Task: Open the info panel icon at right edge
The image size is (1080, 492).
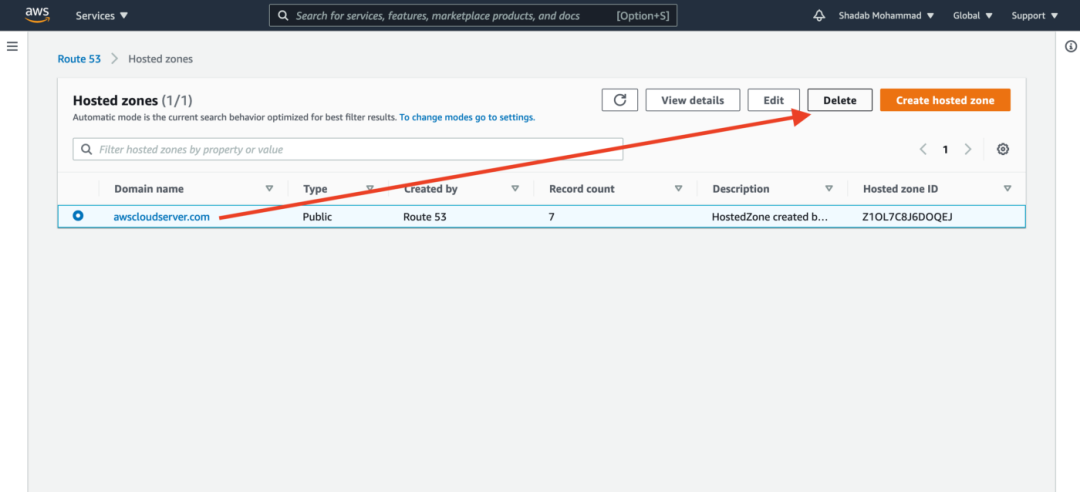Action: 1070,47
